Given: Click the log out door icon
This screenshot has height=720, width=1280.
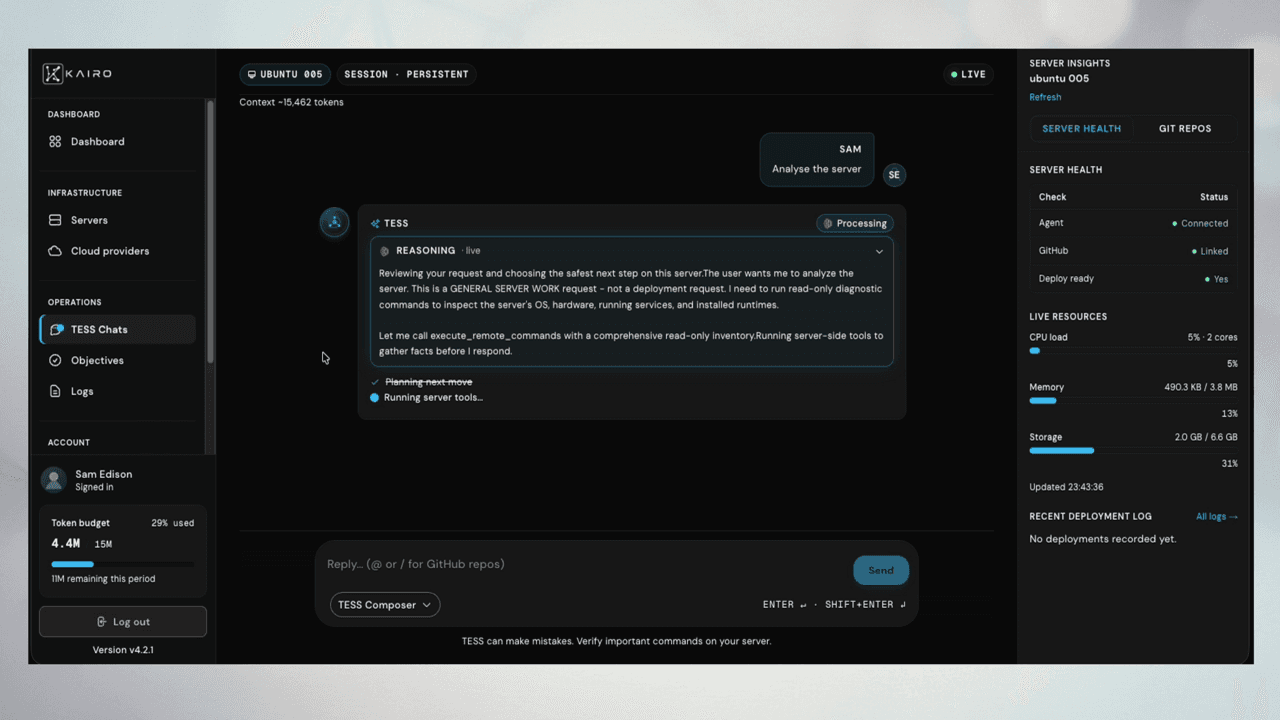Looking at the screenshot, I should coord(102,622).
